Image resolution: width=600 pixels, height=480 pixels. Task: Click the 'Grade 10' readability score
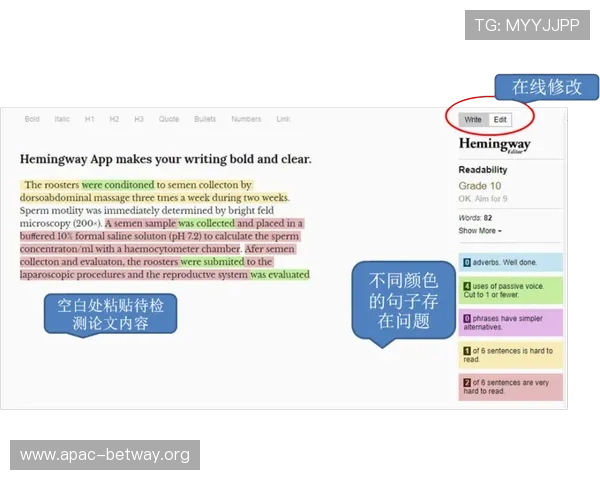[x=480, y=186]
